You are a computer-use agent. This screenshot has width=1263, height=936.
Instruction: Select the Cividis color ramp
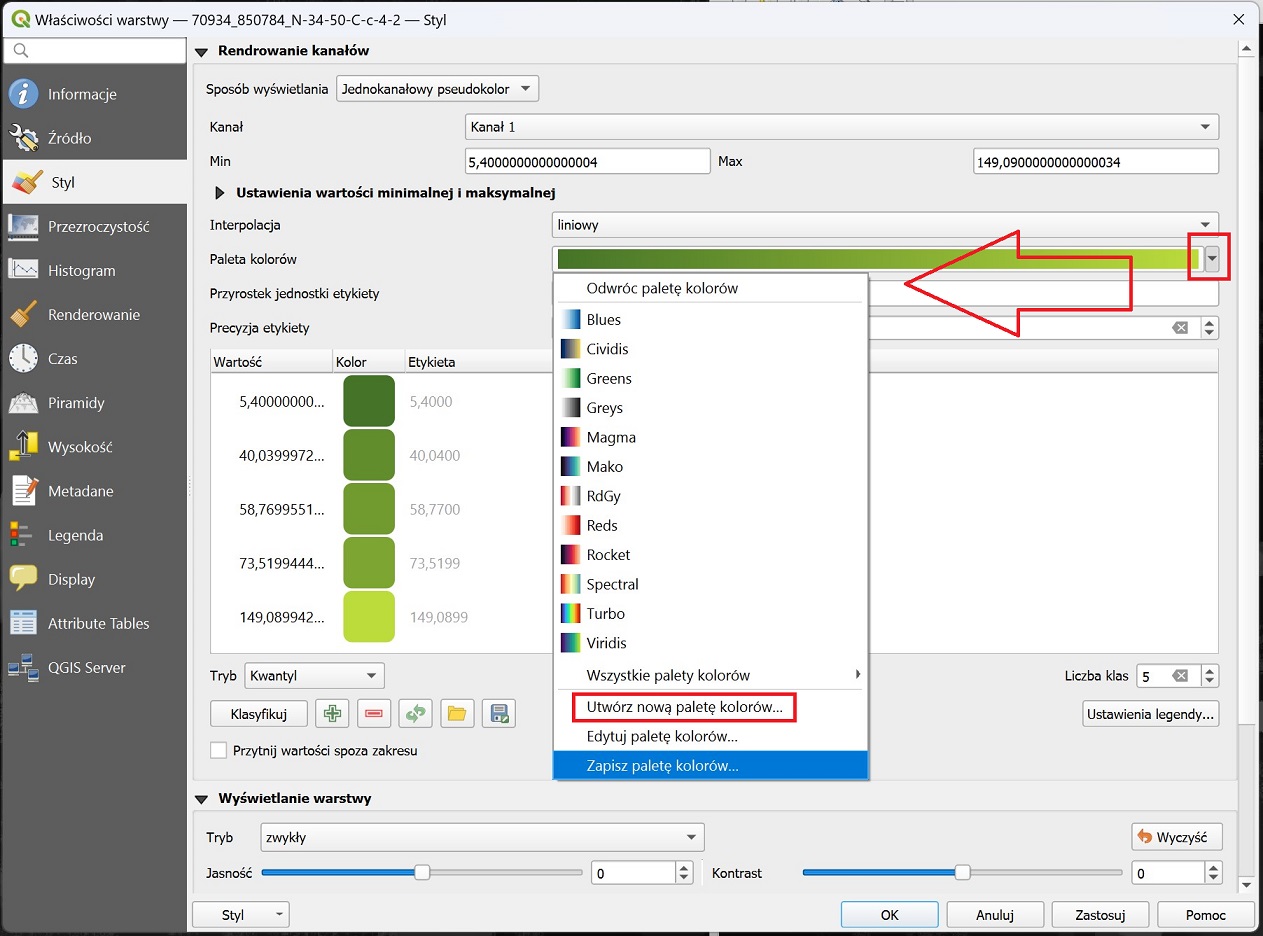(710, 349)
